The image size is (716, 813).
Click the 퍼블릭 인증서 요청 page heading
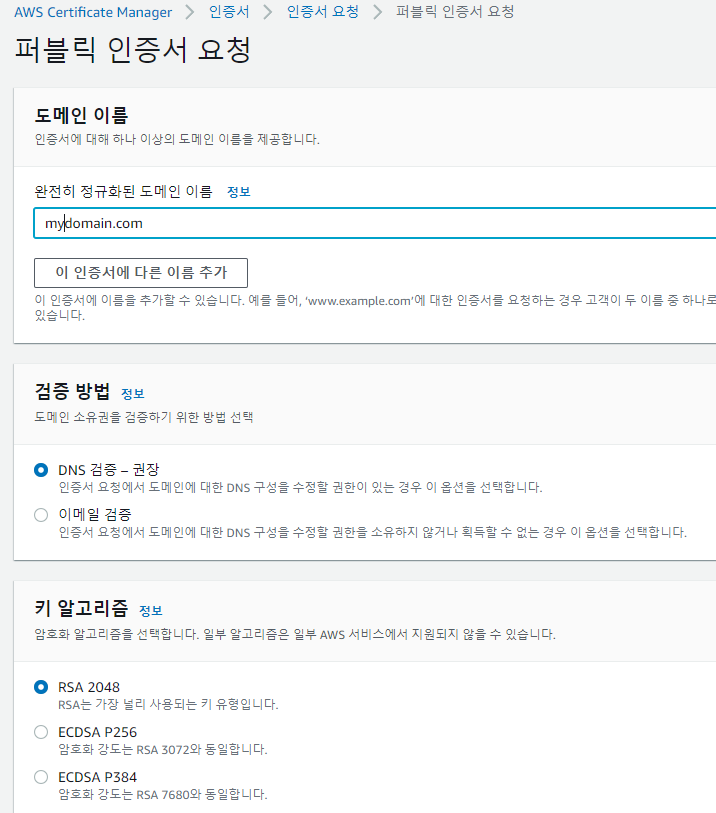[133, 50]
